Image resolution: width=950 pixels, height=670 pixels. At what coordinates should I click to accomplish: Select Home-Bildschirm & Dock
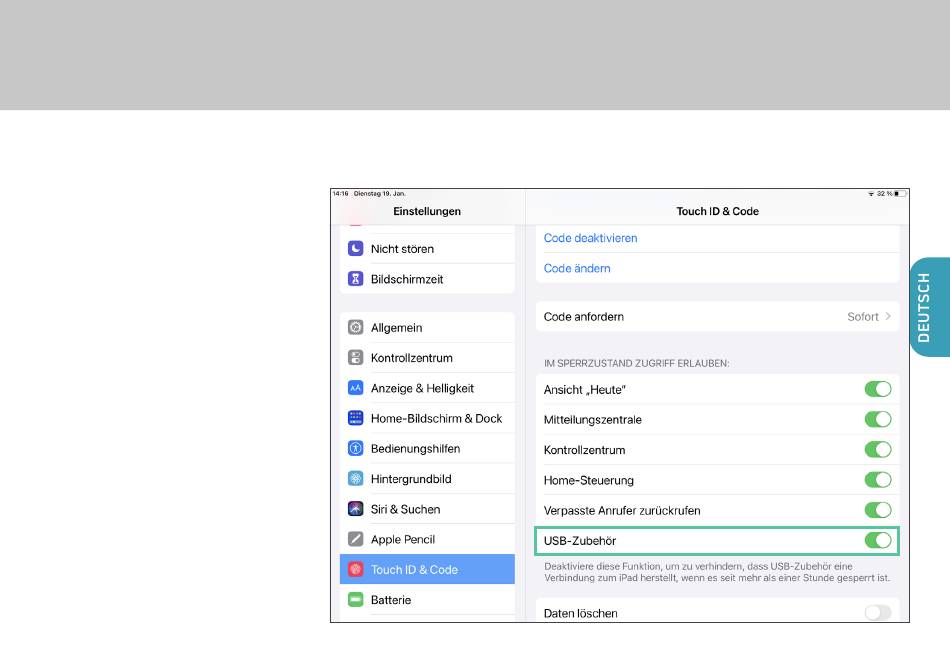pos(427,418)
